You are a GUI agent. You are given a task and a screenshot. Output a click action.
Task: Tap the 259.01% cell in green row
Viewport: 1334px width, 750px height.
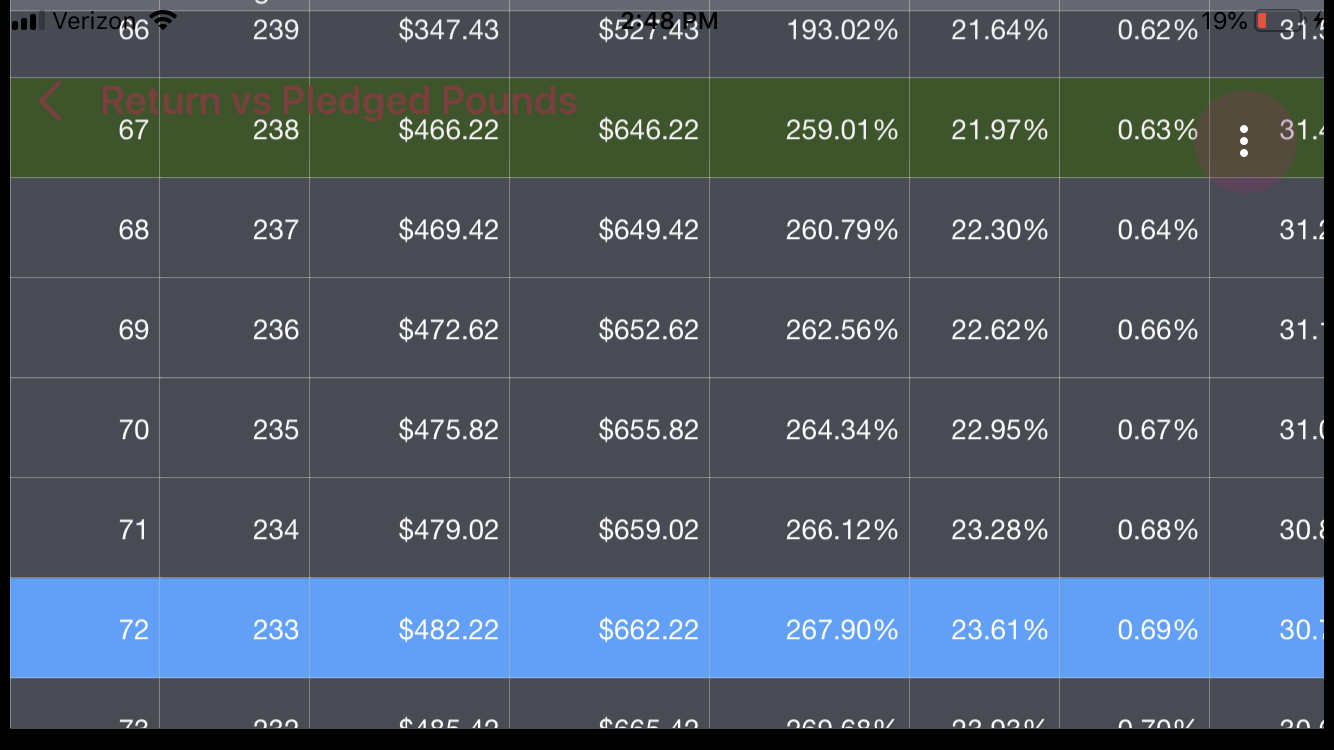841,130
